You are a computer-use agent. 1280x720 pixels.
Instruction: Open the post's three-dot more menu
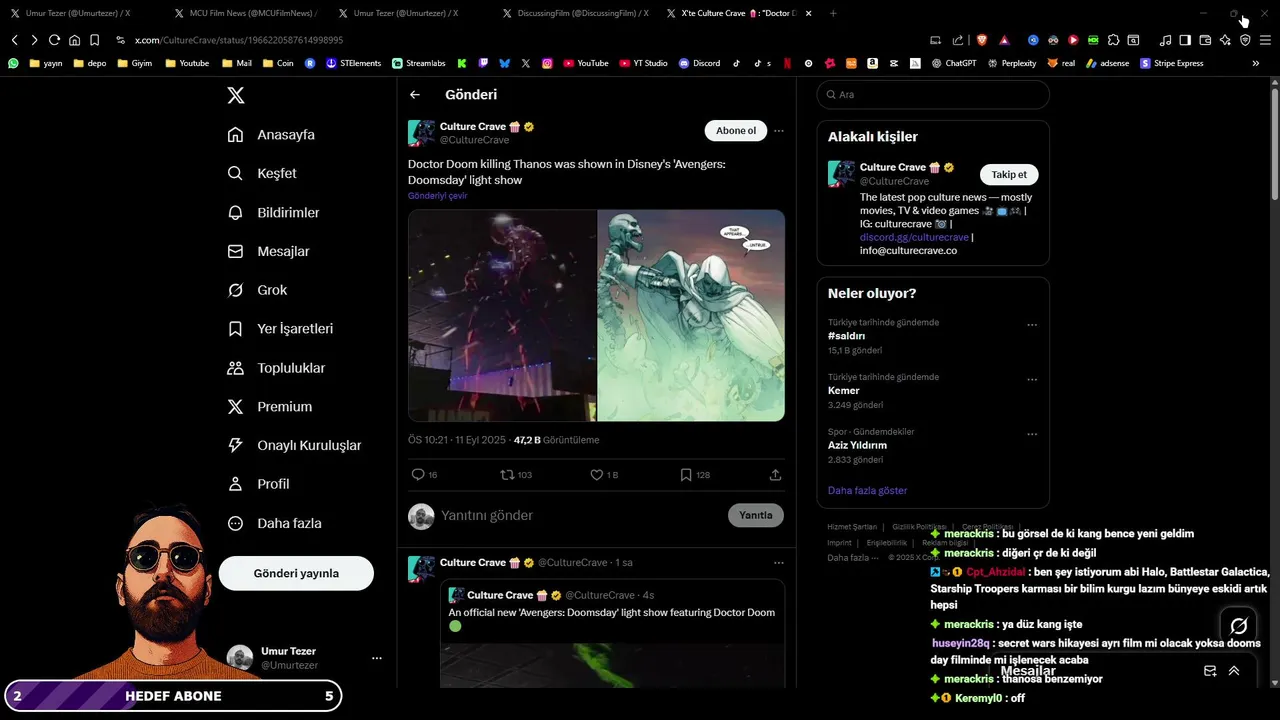point(778,131)
